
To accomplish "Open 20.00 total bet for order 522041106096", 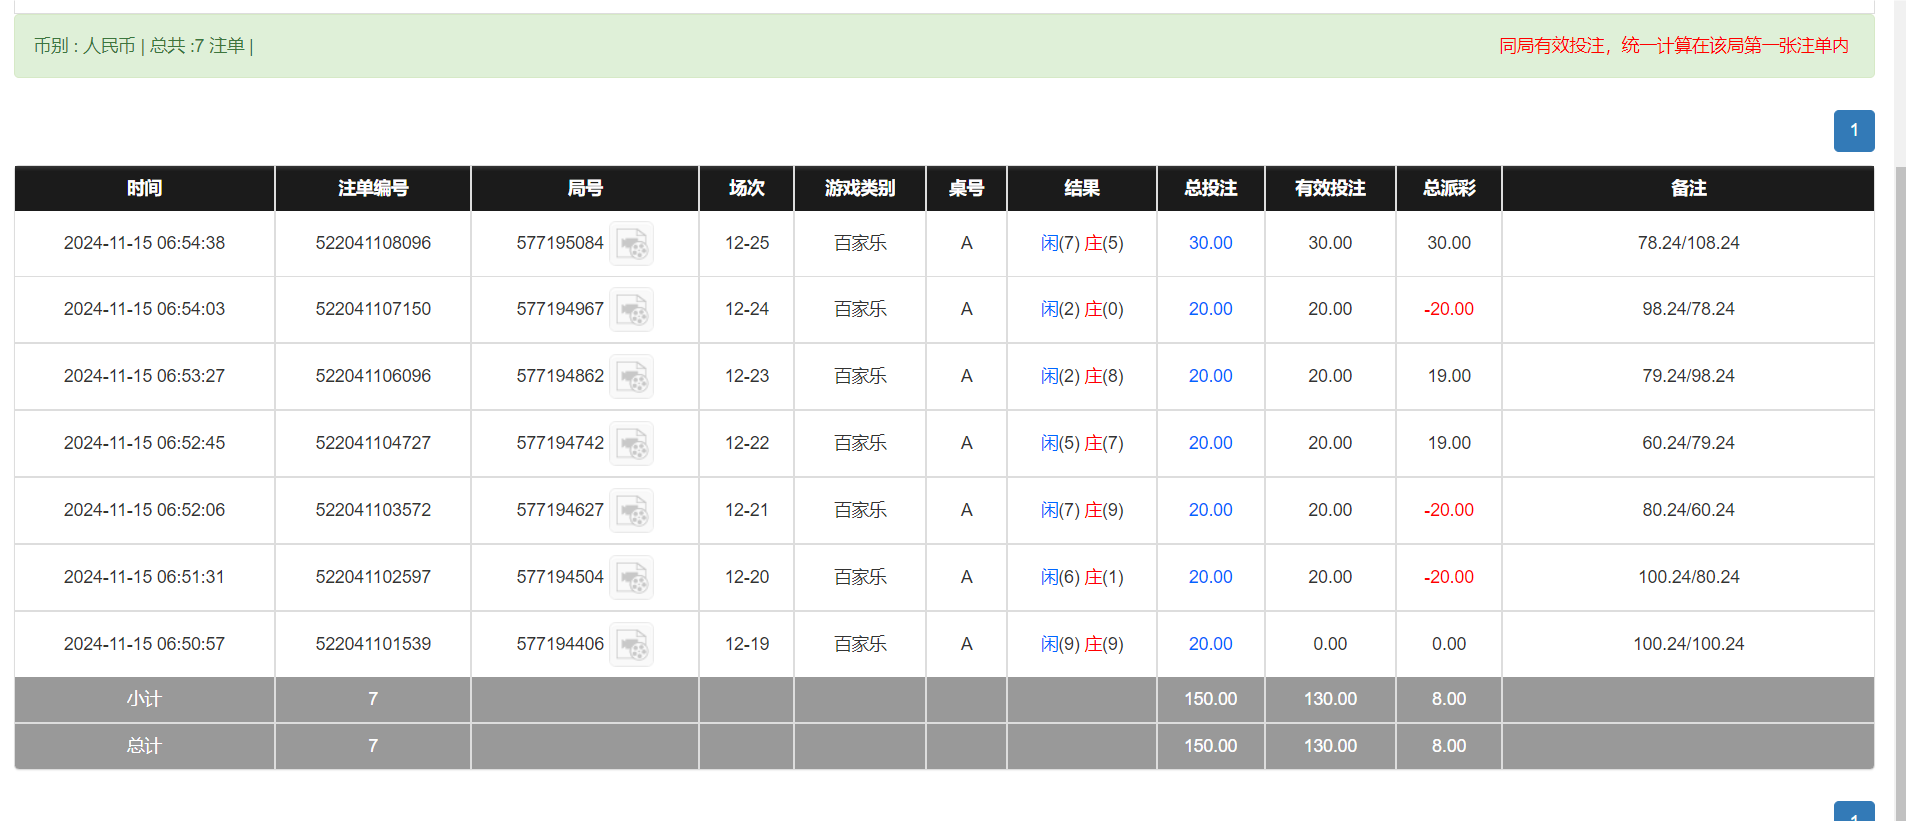I will coord(1210,376).
